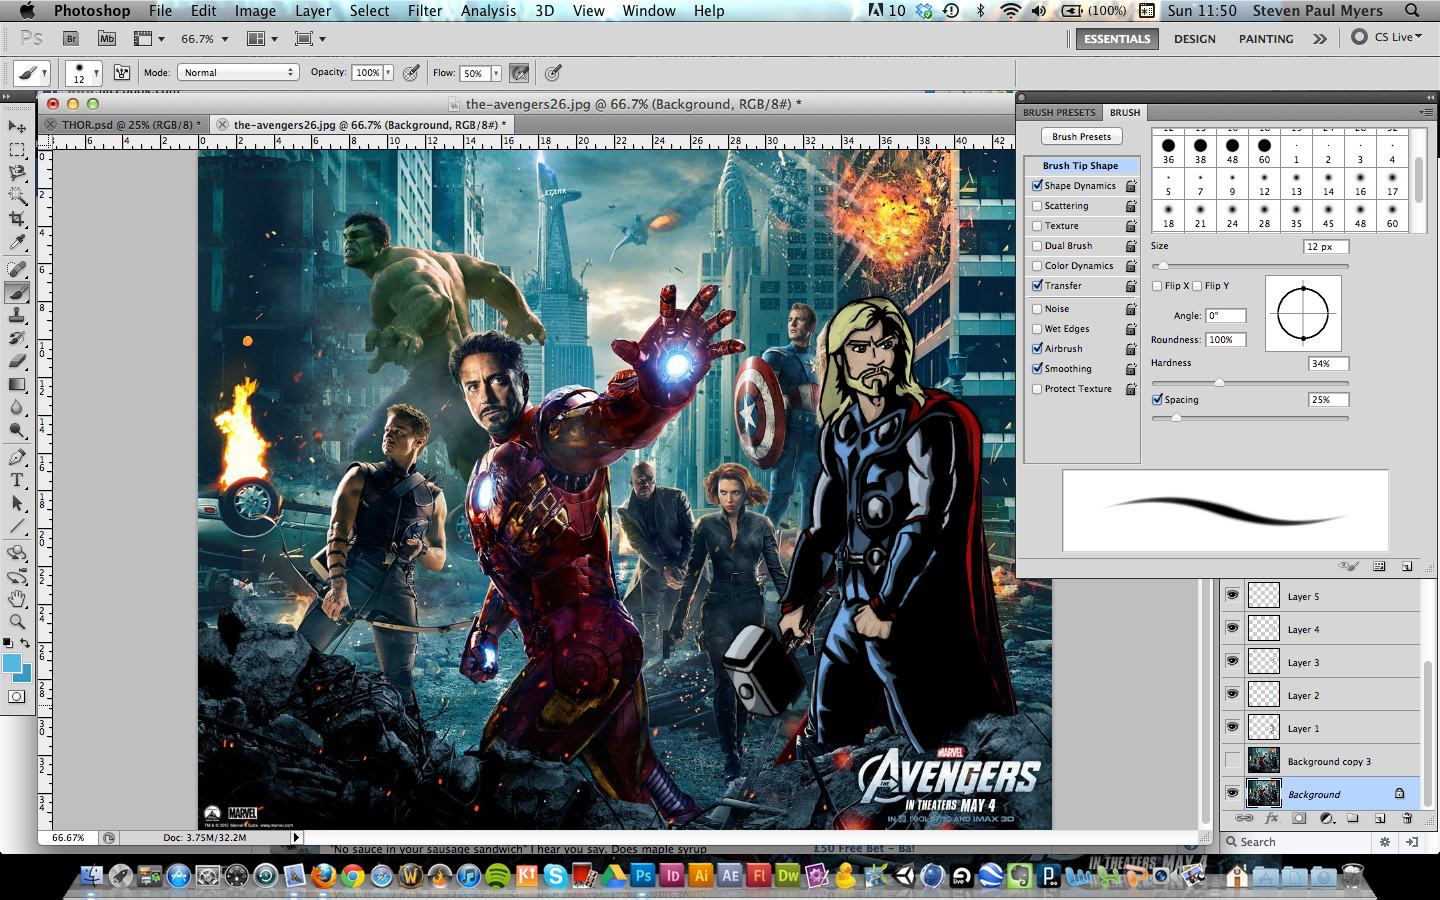The width and height of the screenshot is (1440, 900).
Task: Uncheck Shape Dynamics checkbox
Action: click(1037, 185)
